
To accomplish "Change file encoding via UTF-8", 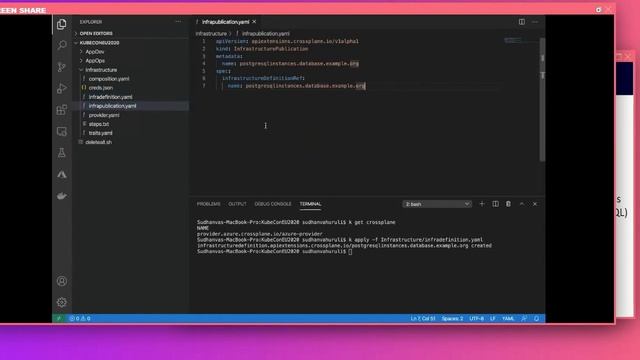I will pos(476,318).
